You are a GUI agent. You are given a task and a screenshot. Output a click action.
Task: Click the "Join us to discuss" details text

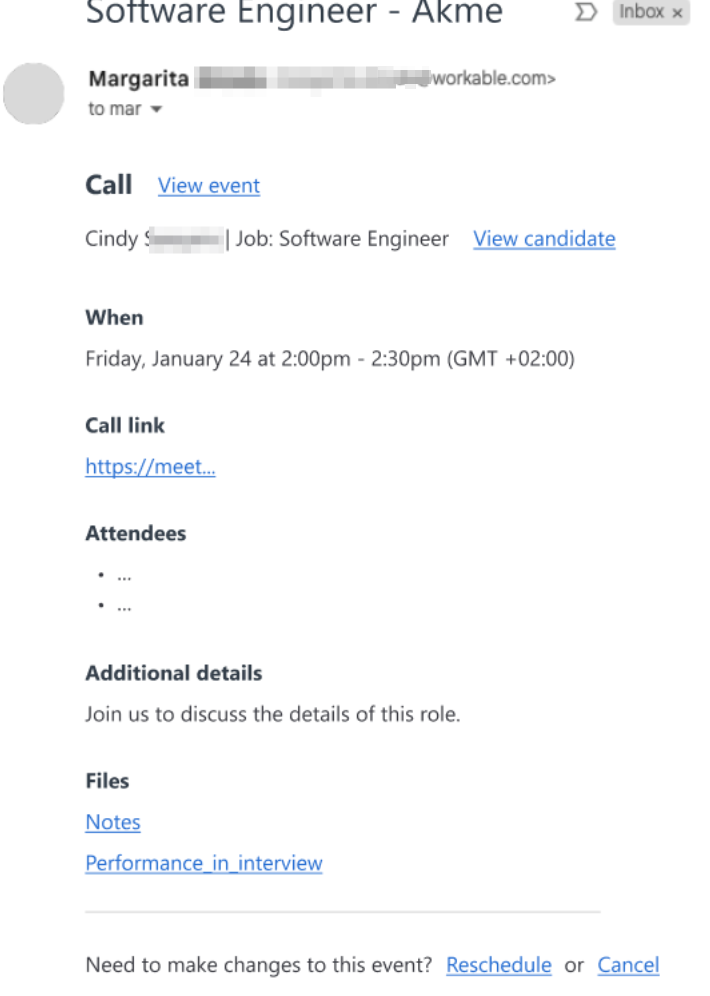point(273,715)
